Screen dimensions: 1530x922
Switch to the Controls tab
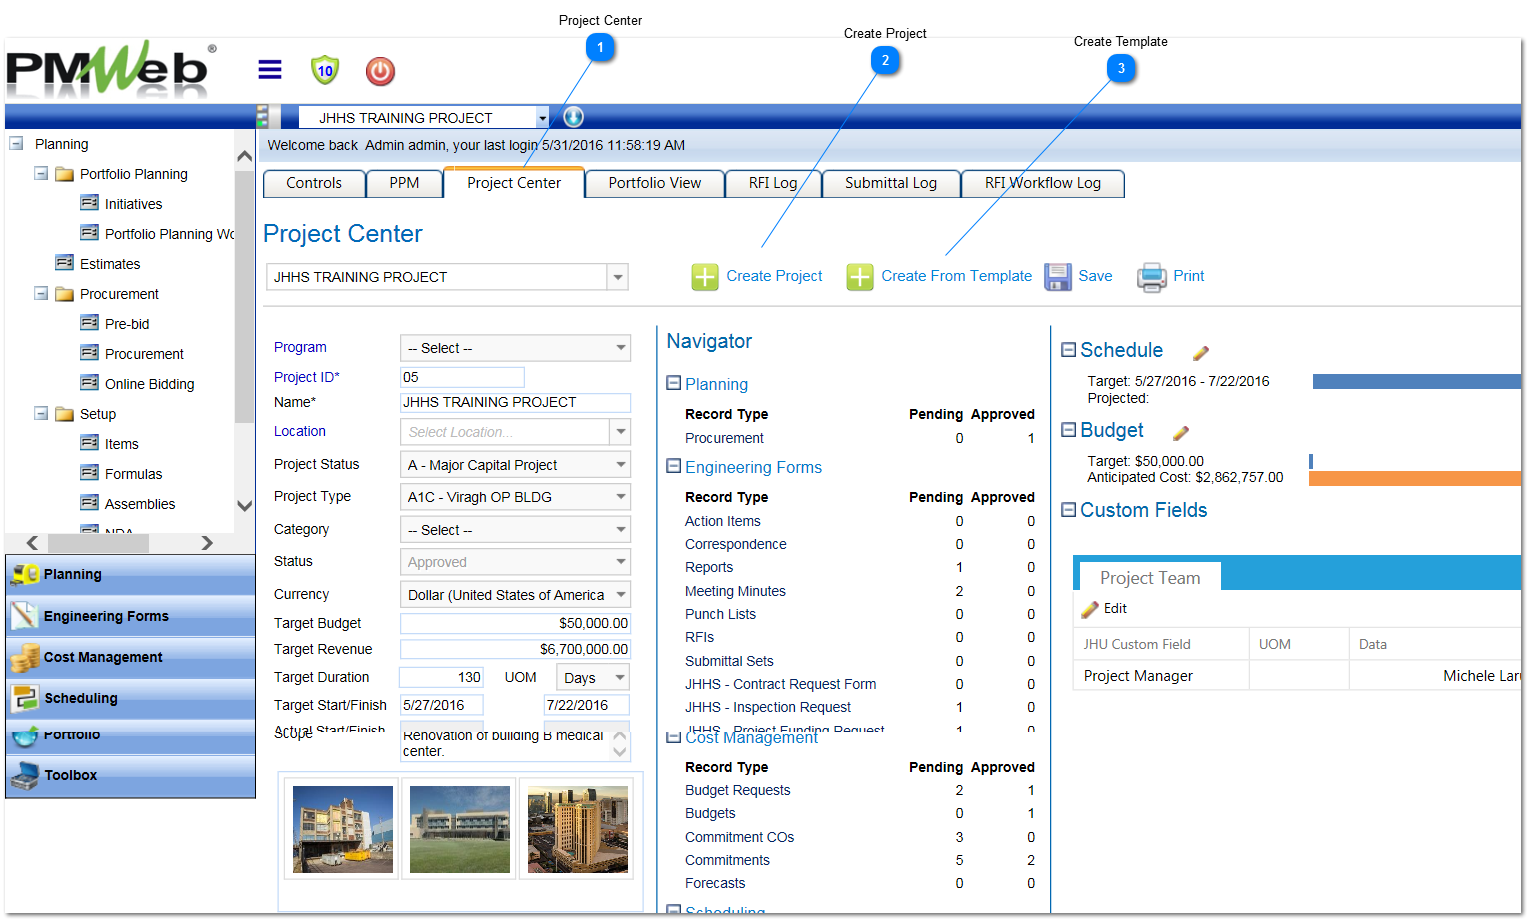click(314, 183)
